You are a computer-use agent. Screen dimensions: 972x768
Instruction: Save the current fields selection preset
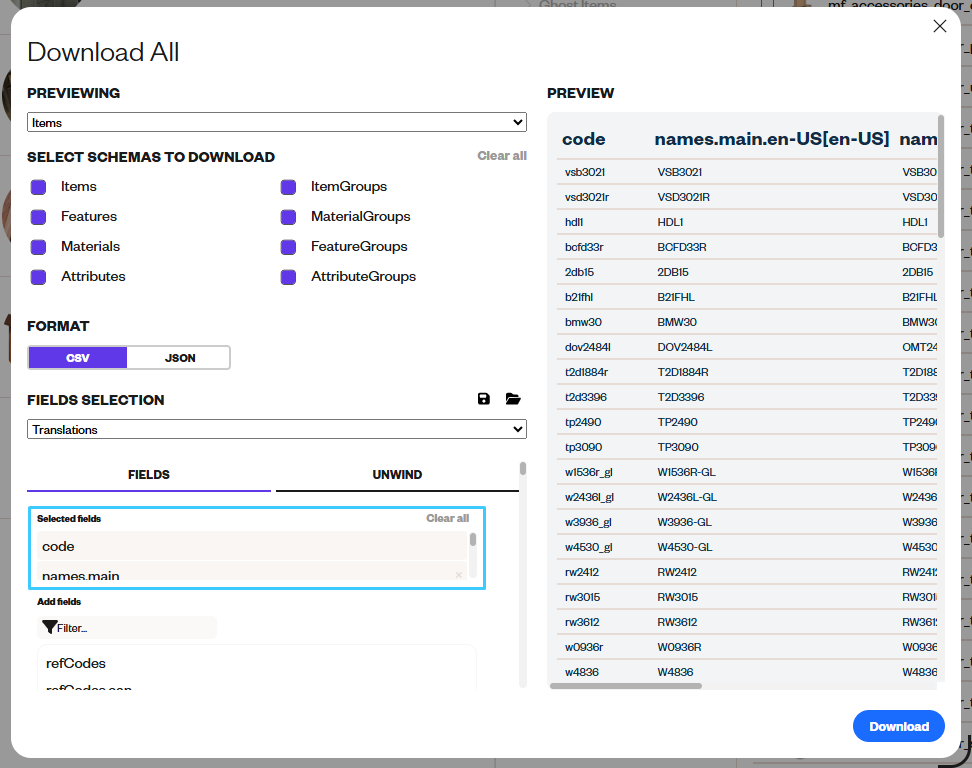(484, 399)
